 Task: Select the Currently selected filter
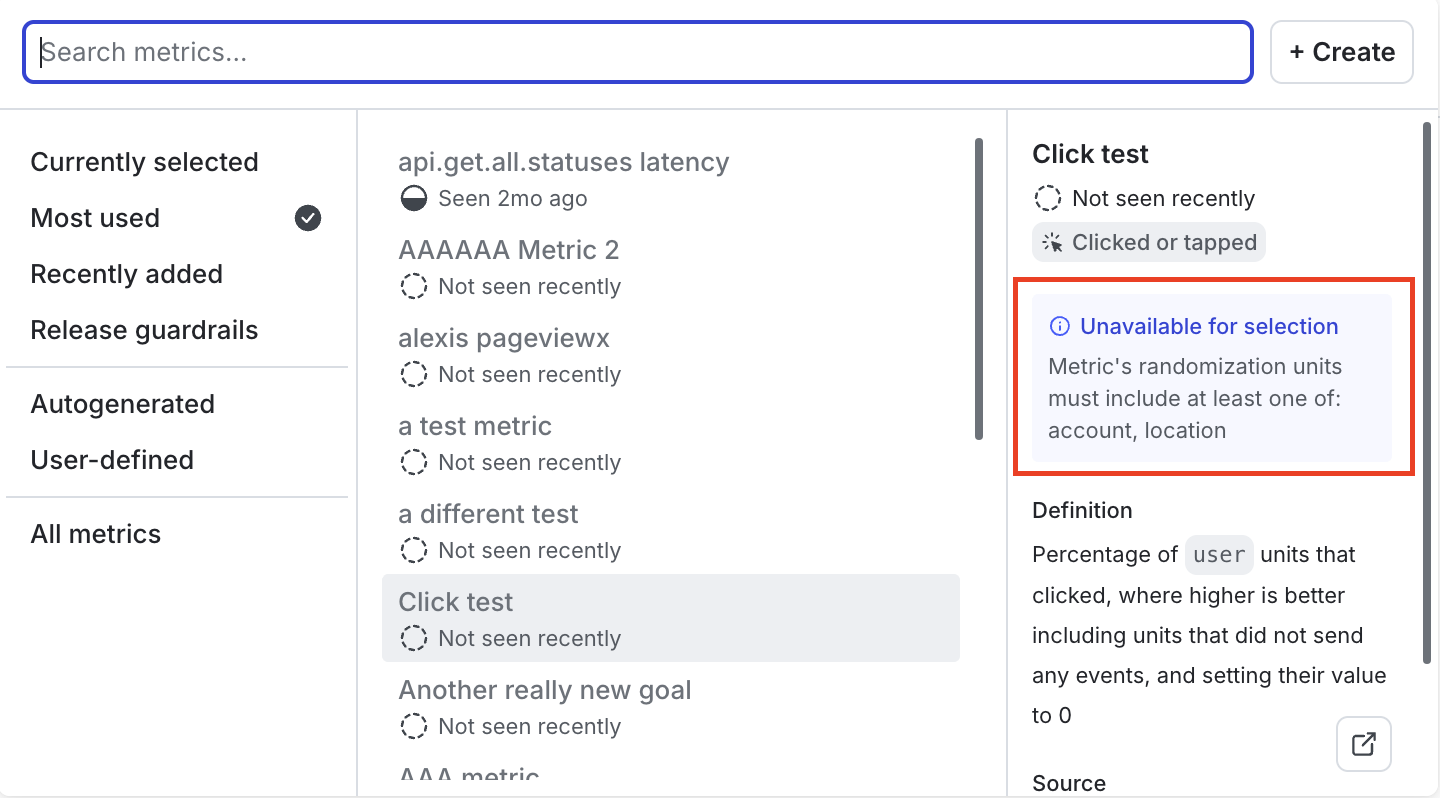pyautogui.click(x=144, y=161)
